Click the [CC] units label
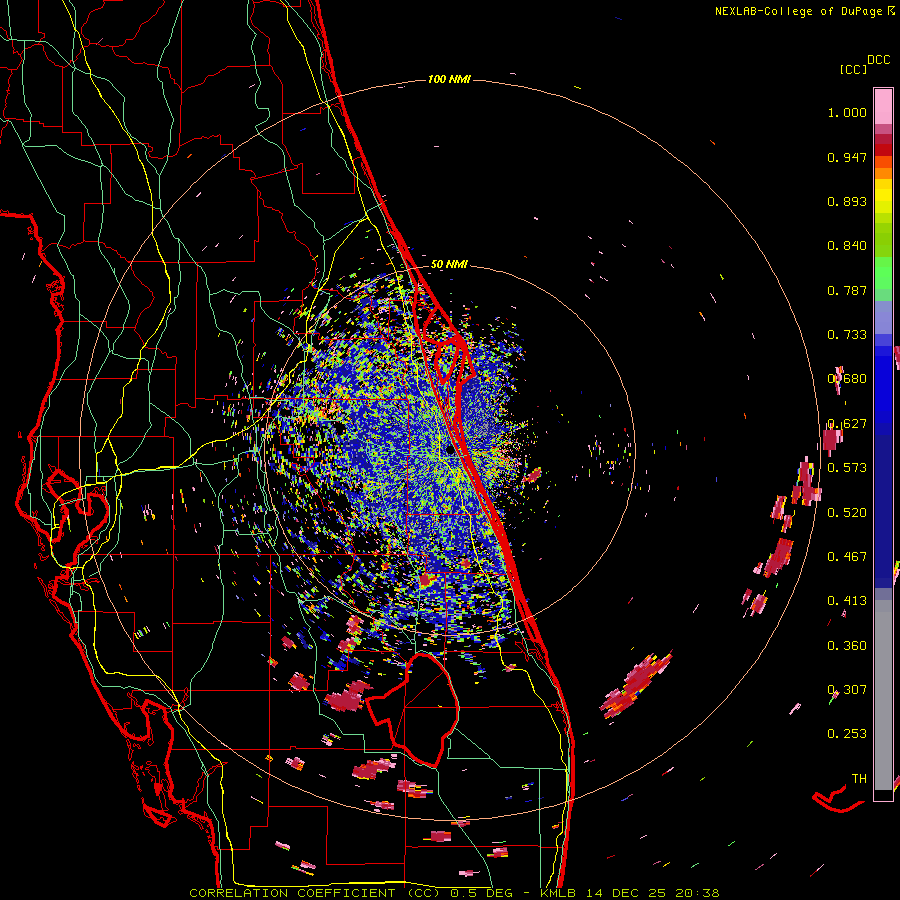900x900 pixels. click(853, 69)
